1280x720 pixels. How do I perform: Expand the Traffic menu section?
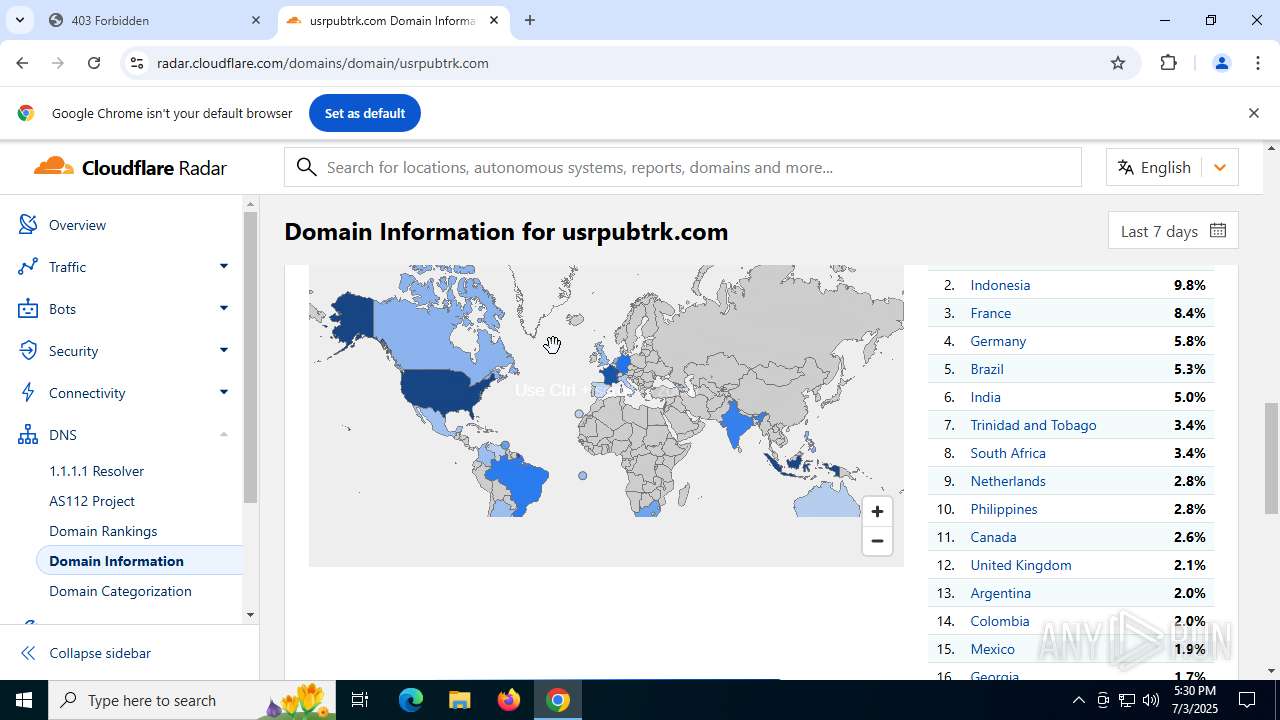(x=224, y=266)
